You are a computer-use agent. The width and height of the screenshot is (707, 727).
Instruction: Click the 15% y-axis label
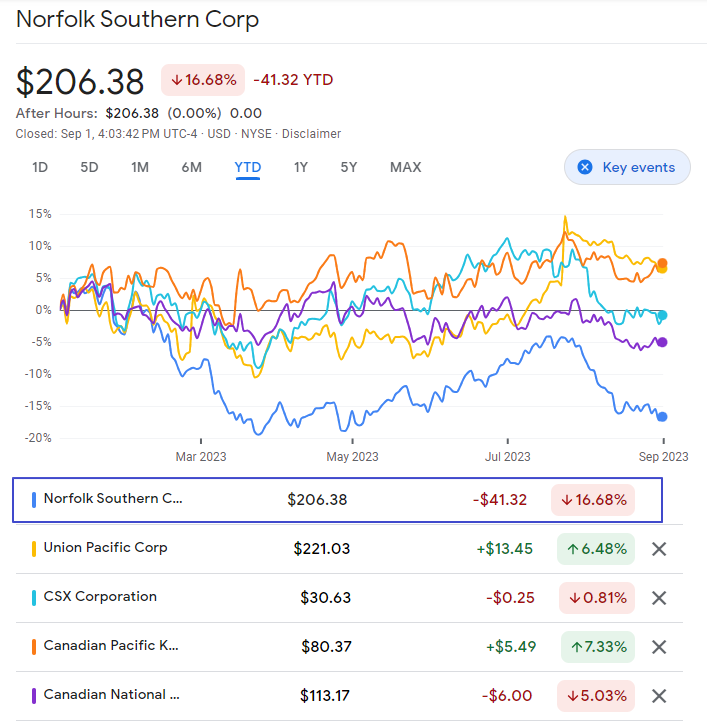tap(40, 214)
